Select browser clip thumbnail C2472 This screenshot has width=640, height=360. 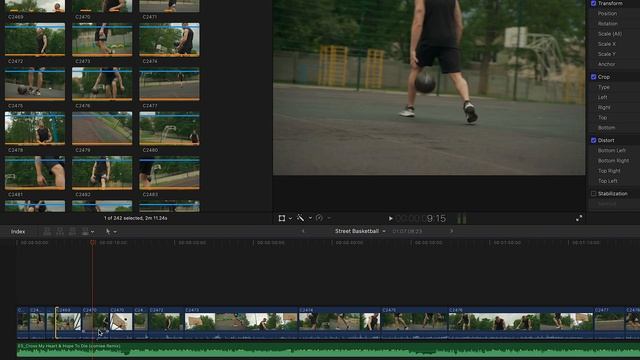(35, 40)
